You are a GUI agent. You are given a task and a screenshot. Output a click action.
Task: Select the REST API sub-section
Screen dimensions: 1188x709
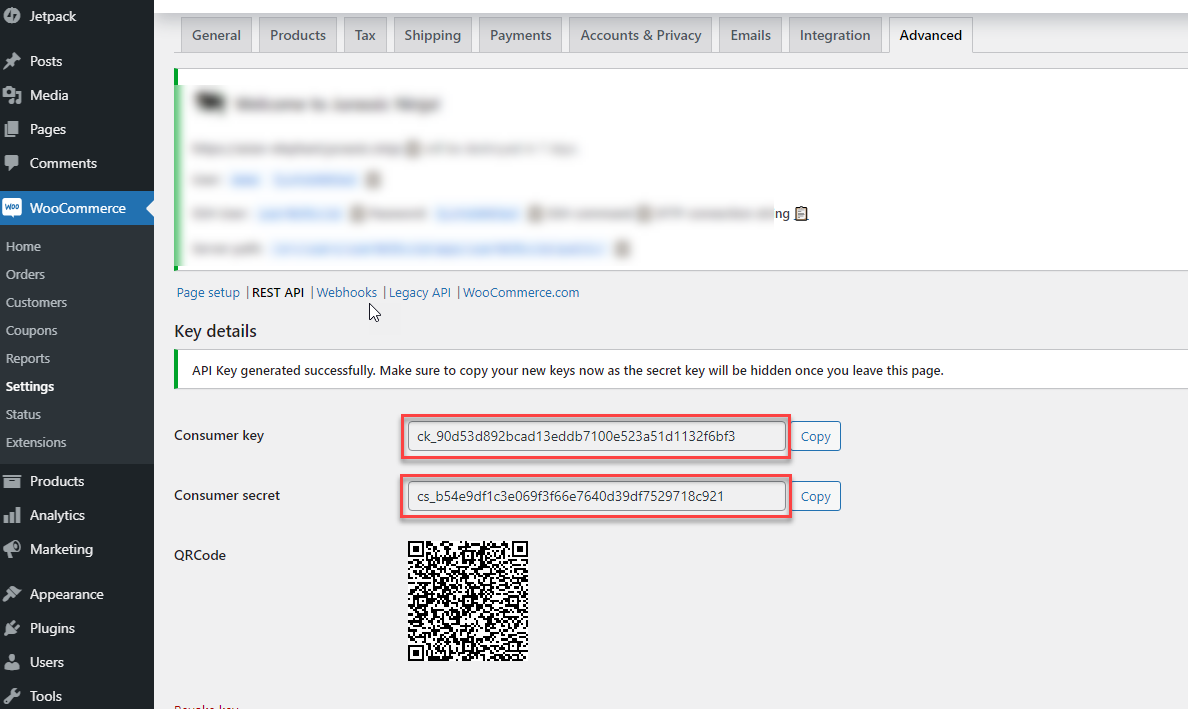pyautogui.click(x=278, y=292)
